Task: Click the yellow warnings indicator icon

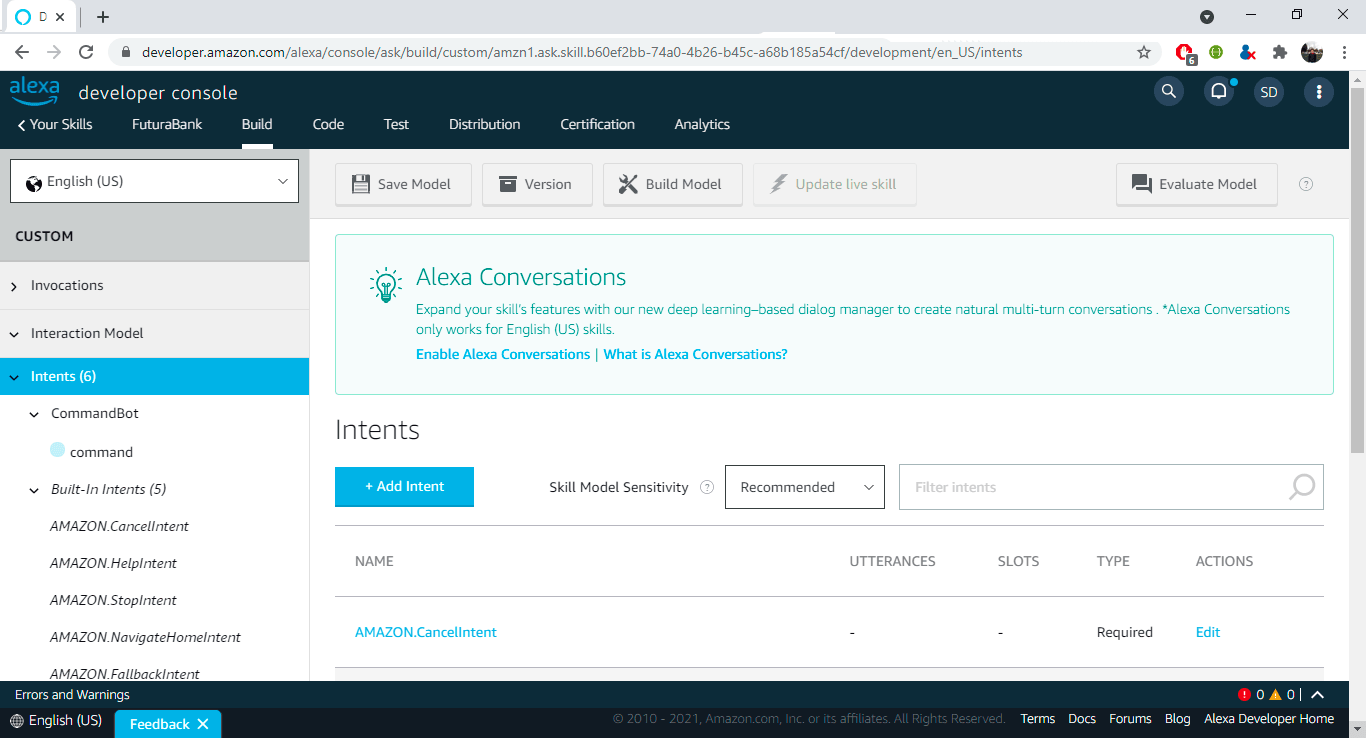Action: [1275, 694]
